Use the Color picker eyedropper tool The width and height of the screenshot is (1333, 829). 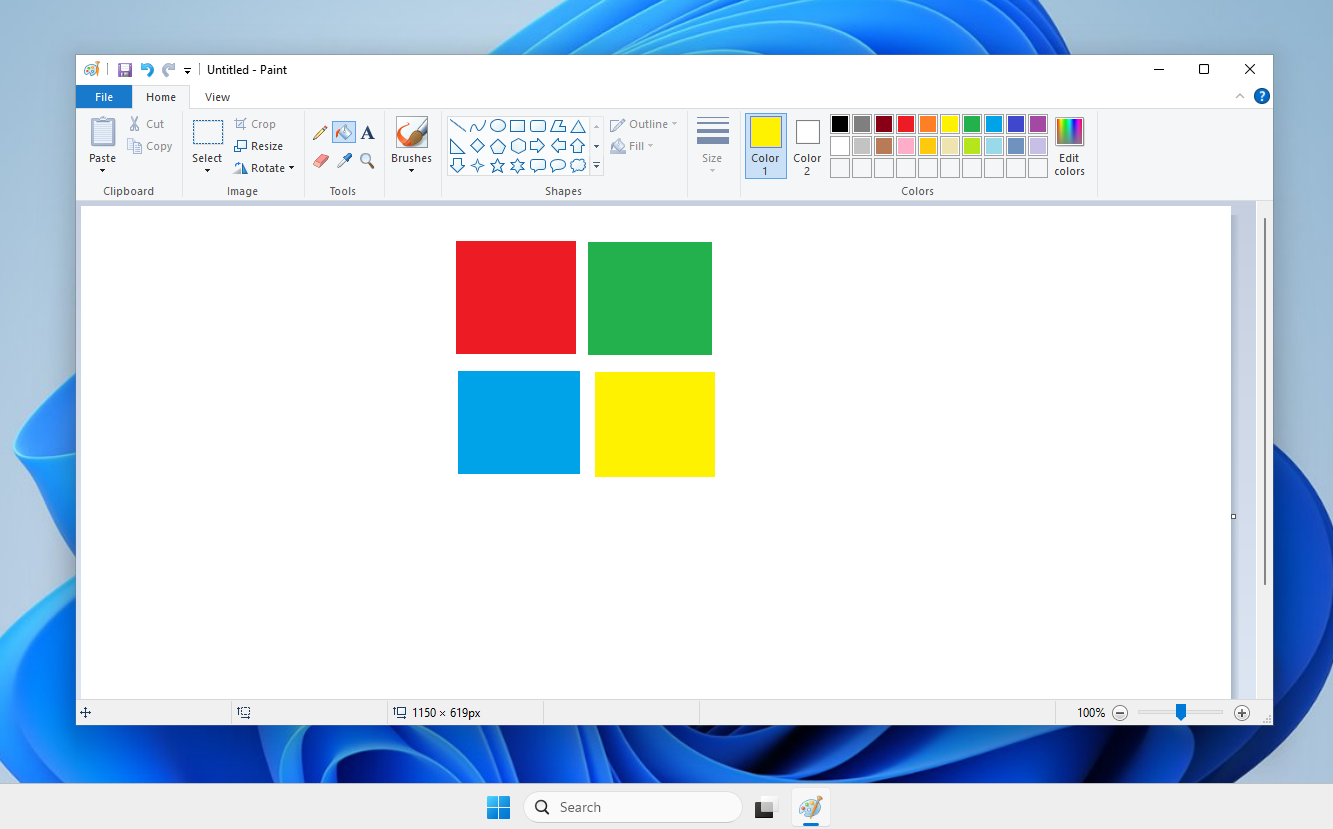tap(344, 159)
